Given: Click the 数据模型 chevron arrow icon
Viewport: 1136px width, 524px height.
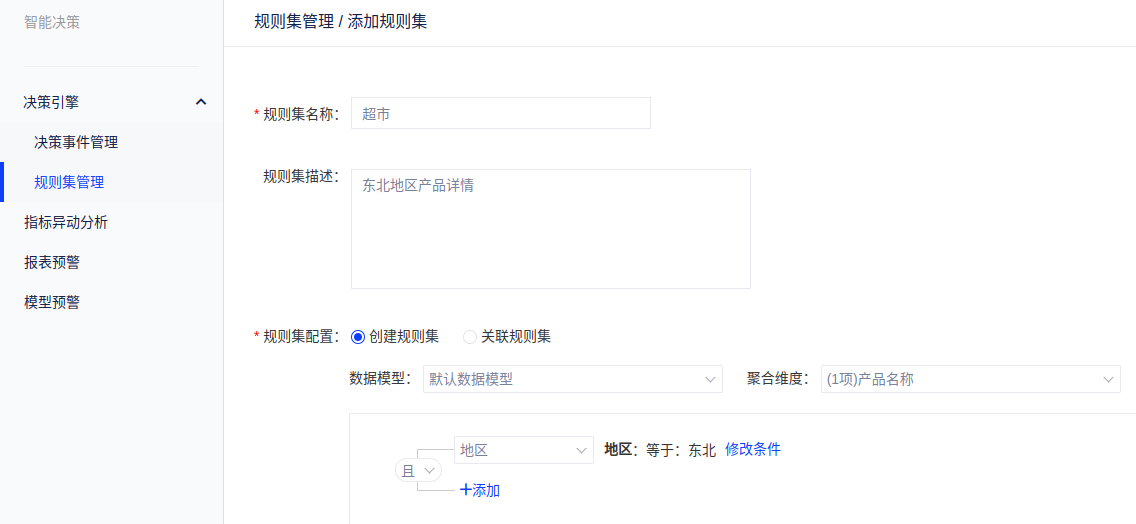Looking at the screenshot, I should (x=710, y=379).
